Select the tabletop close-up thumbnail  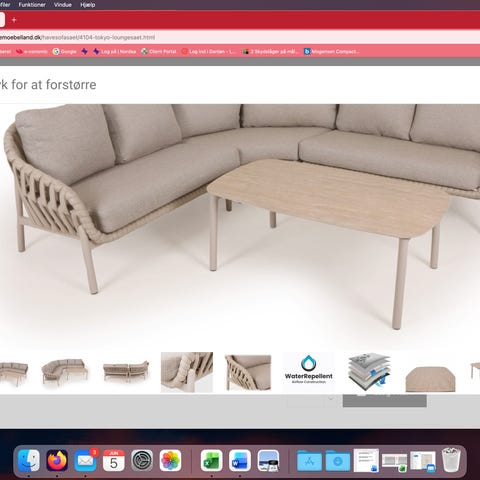430,379
